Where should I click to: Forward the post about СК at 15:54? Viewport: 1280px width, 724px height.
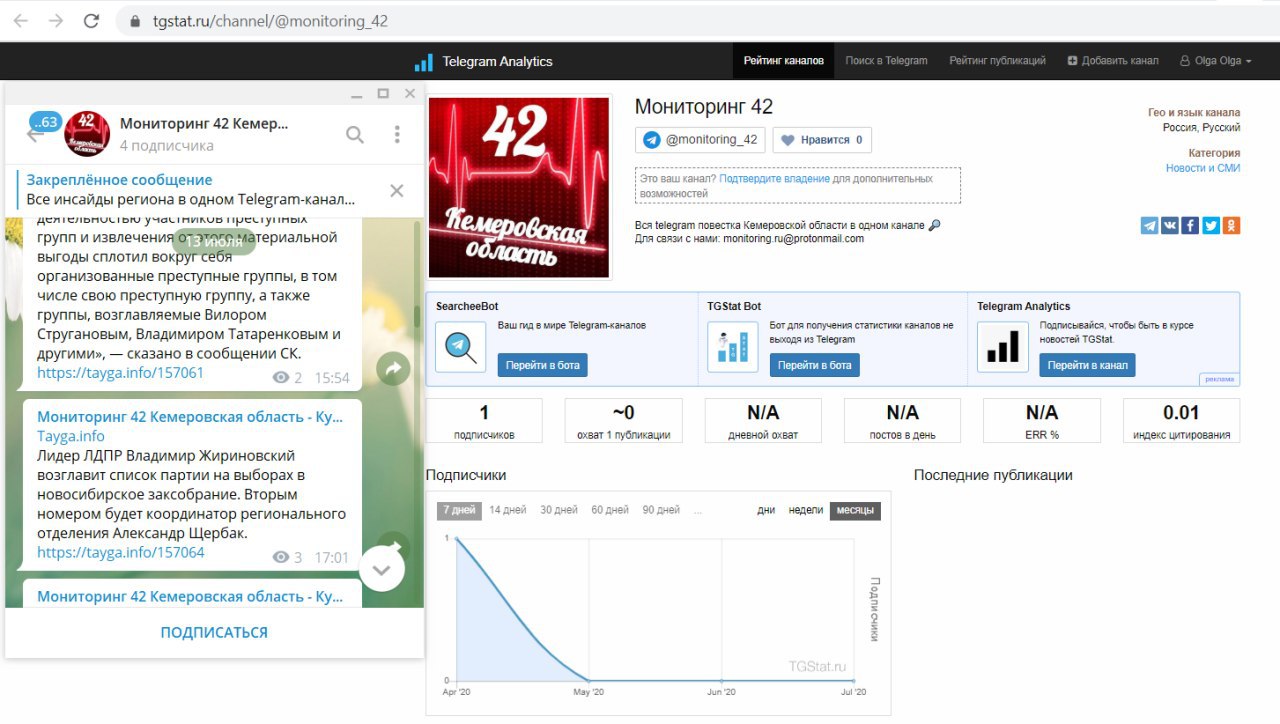(393, 369)
